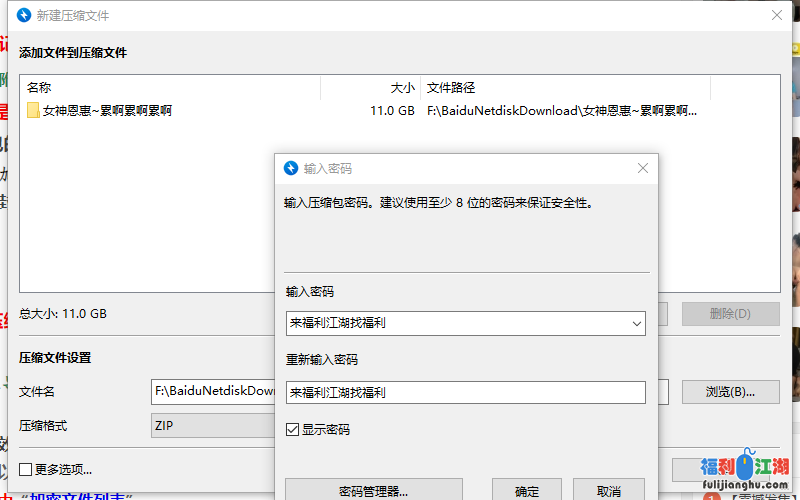Click into the 重新输入密码 text field
This screenshot has width=800, height=500.
(x=465, y=393)
